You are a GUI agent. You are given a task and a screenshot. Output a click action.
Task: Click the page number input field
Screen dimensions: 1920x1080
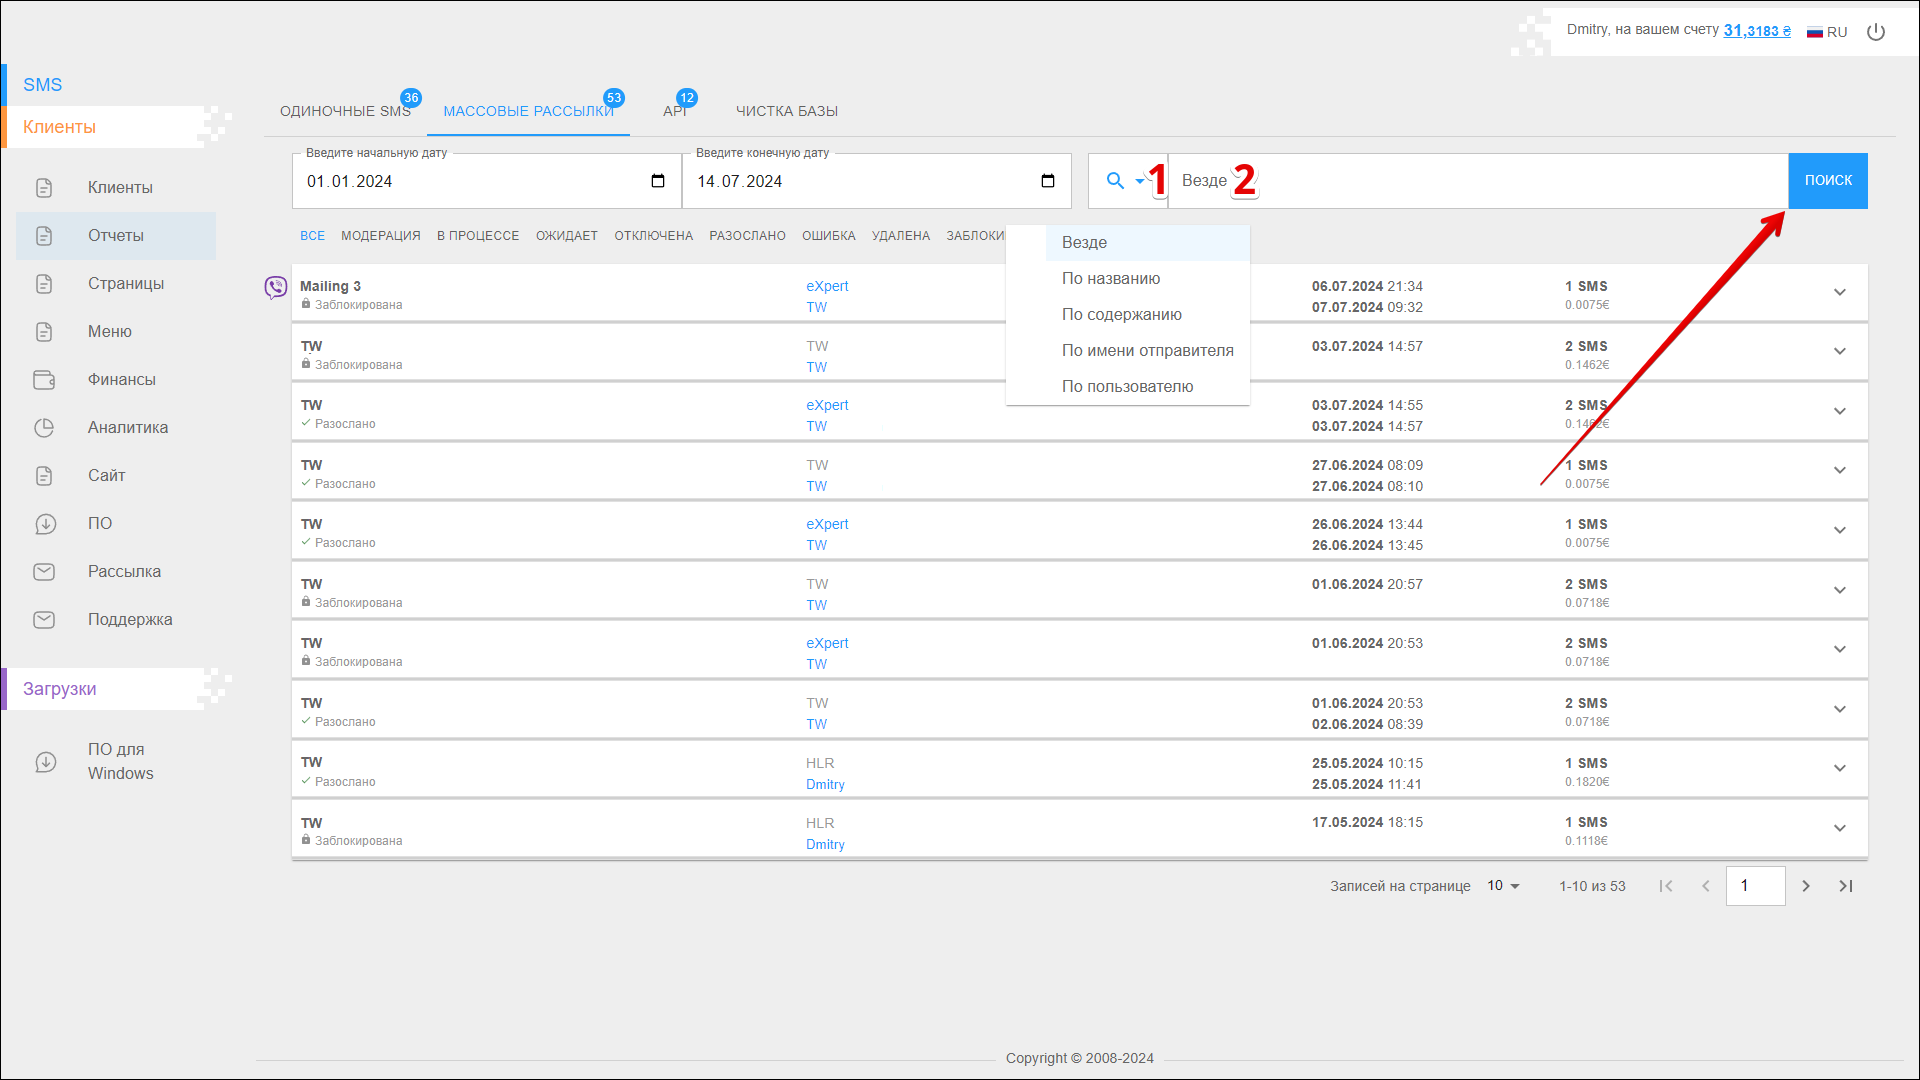point(1755,886)
